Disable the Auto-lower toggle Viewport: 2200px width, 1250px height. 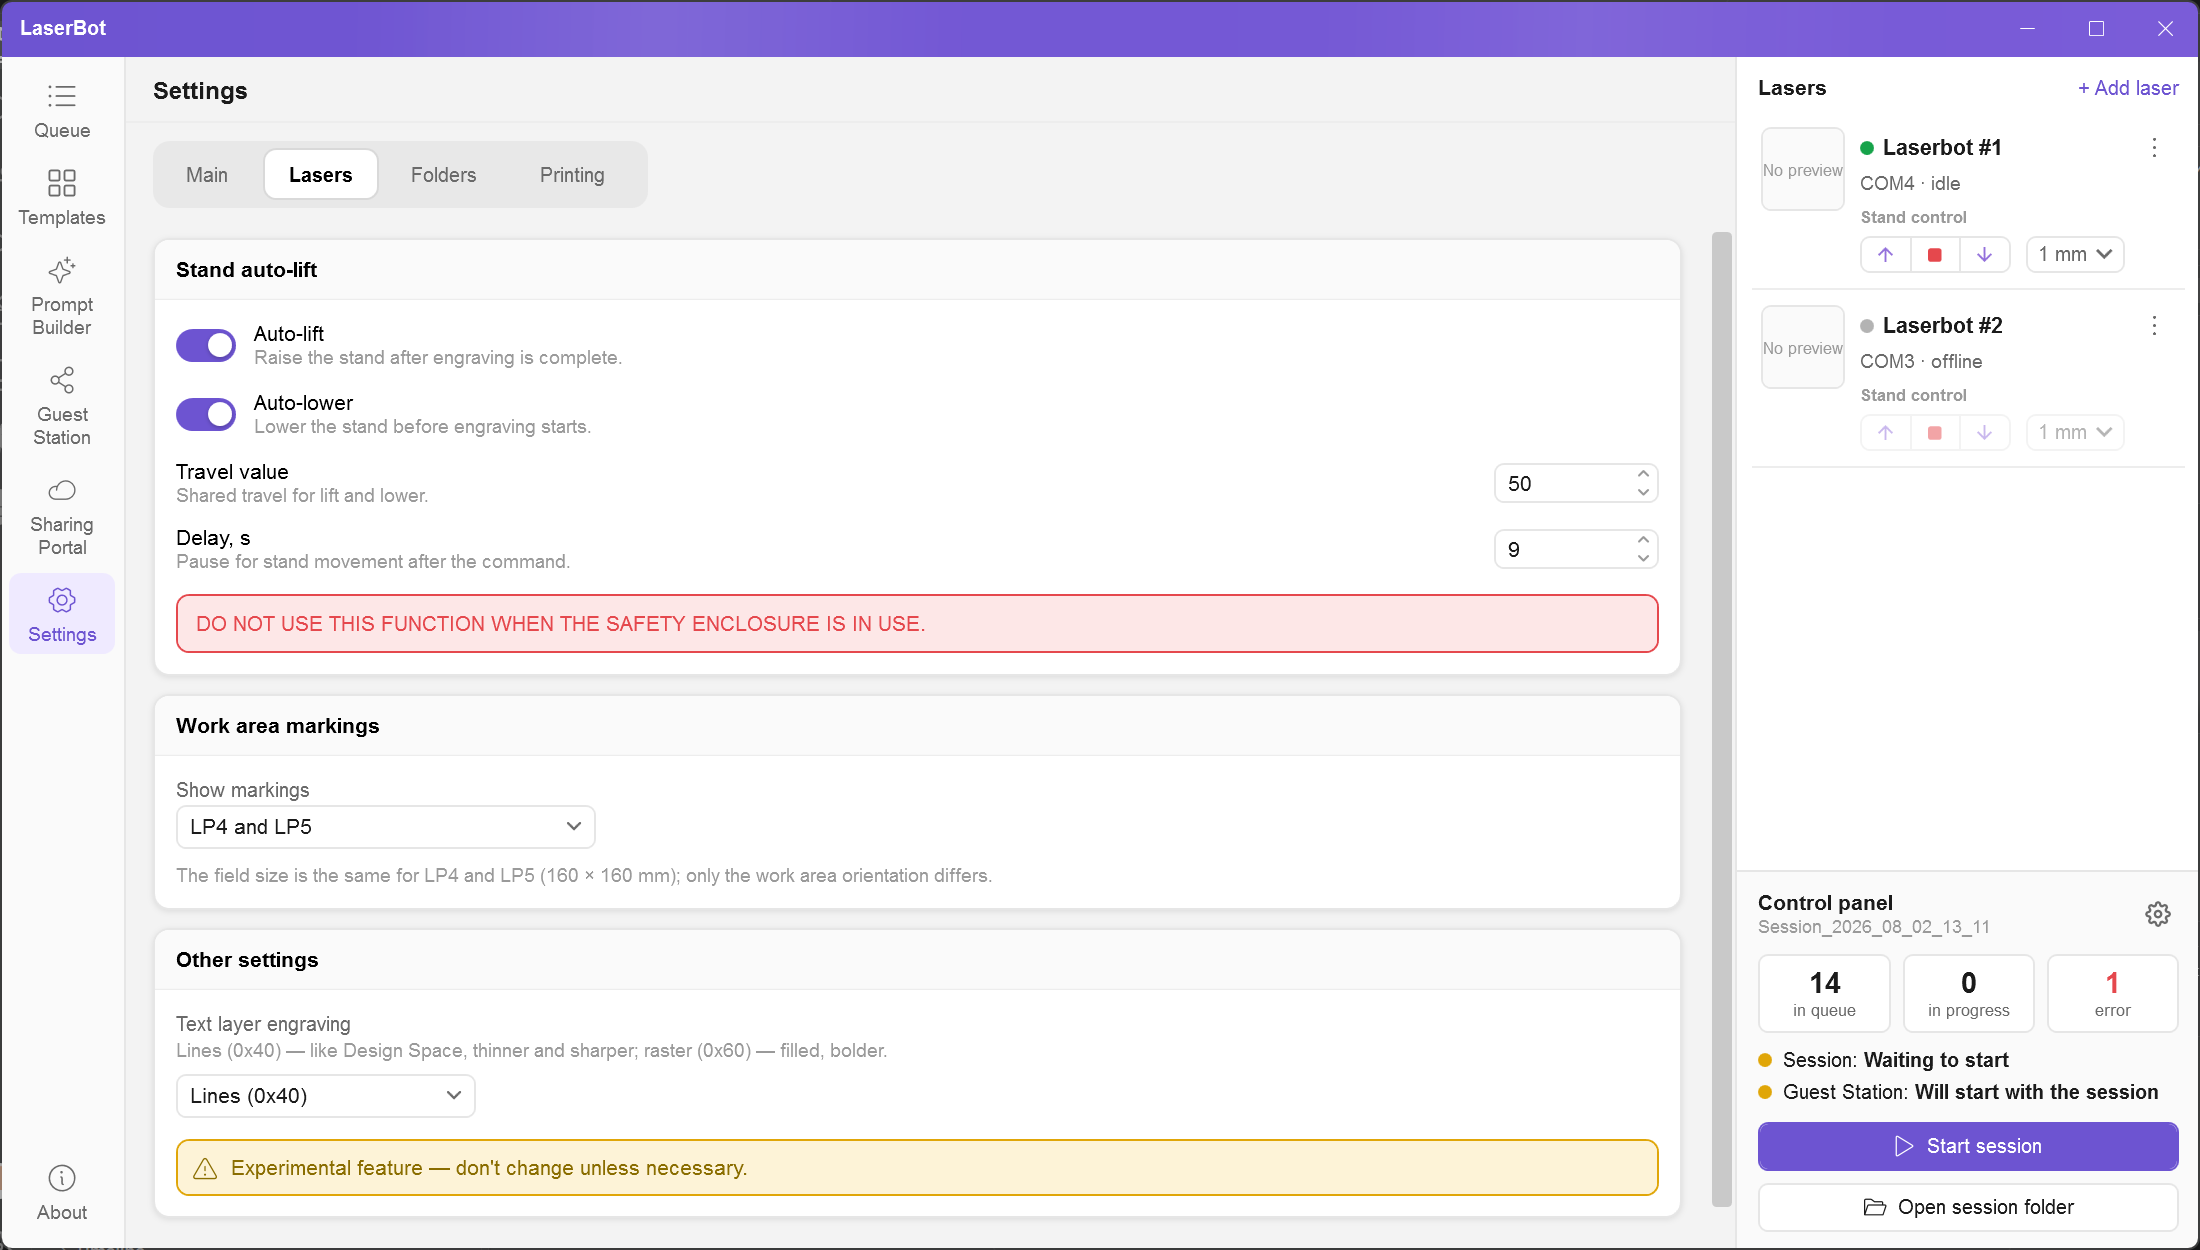206,415
